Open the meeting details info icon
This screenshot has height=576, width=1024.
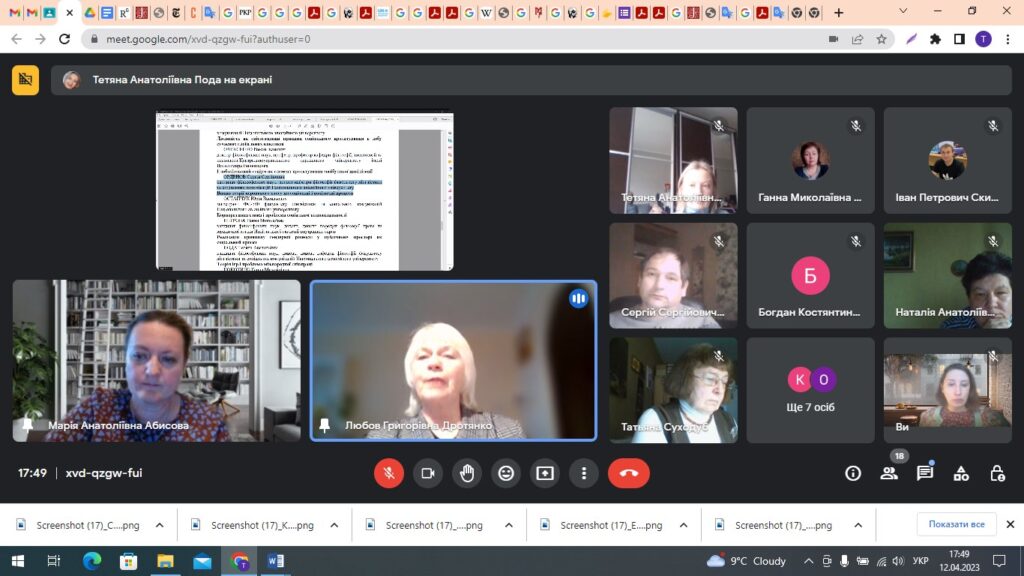(x=853, y=473)
